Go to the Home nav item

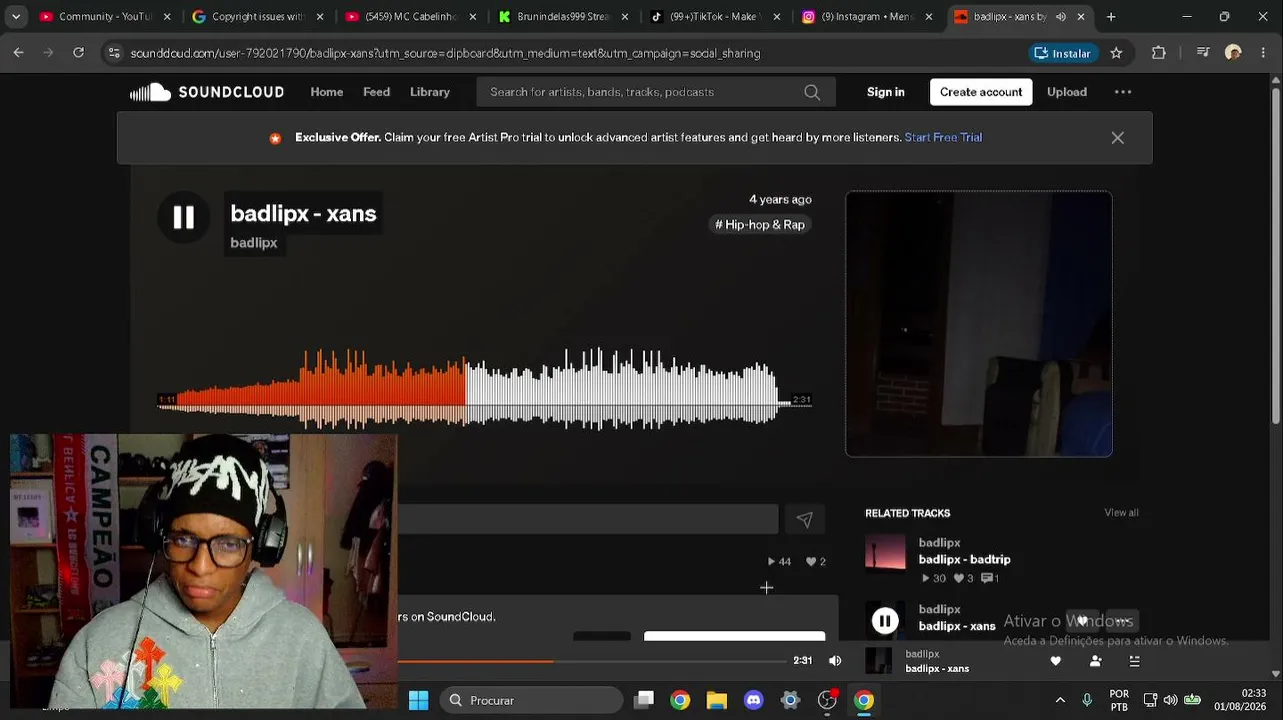[x=327, y=92]
